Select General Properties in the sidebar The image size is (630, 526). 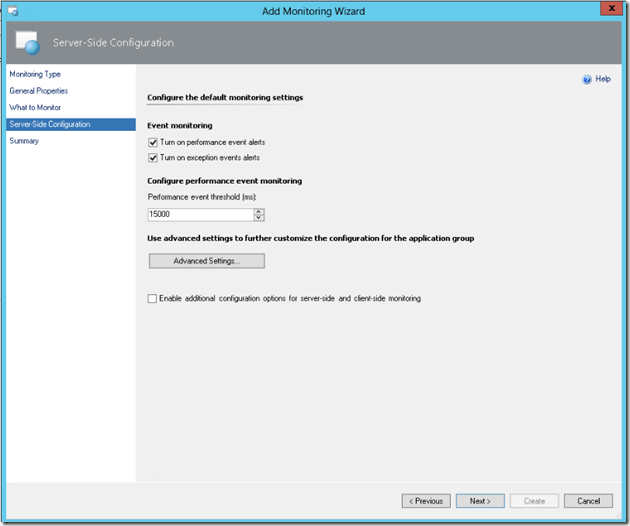coord(39,91)
